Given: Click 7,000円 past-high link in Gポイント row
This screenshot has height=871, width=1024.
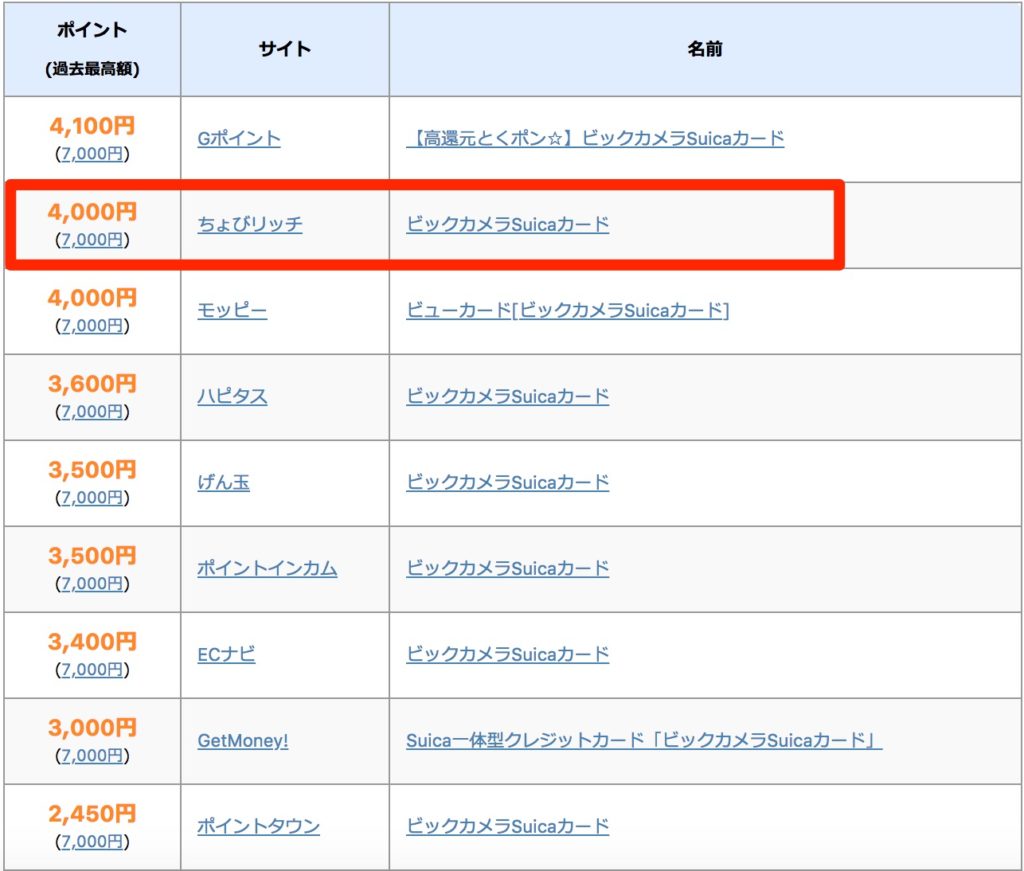Looking at the screenshot, I should [92, 154].
